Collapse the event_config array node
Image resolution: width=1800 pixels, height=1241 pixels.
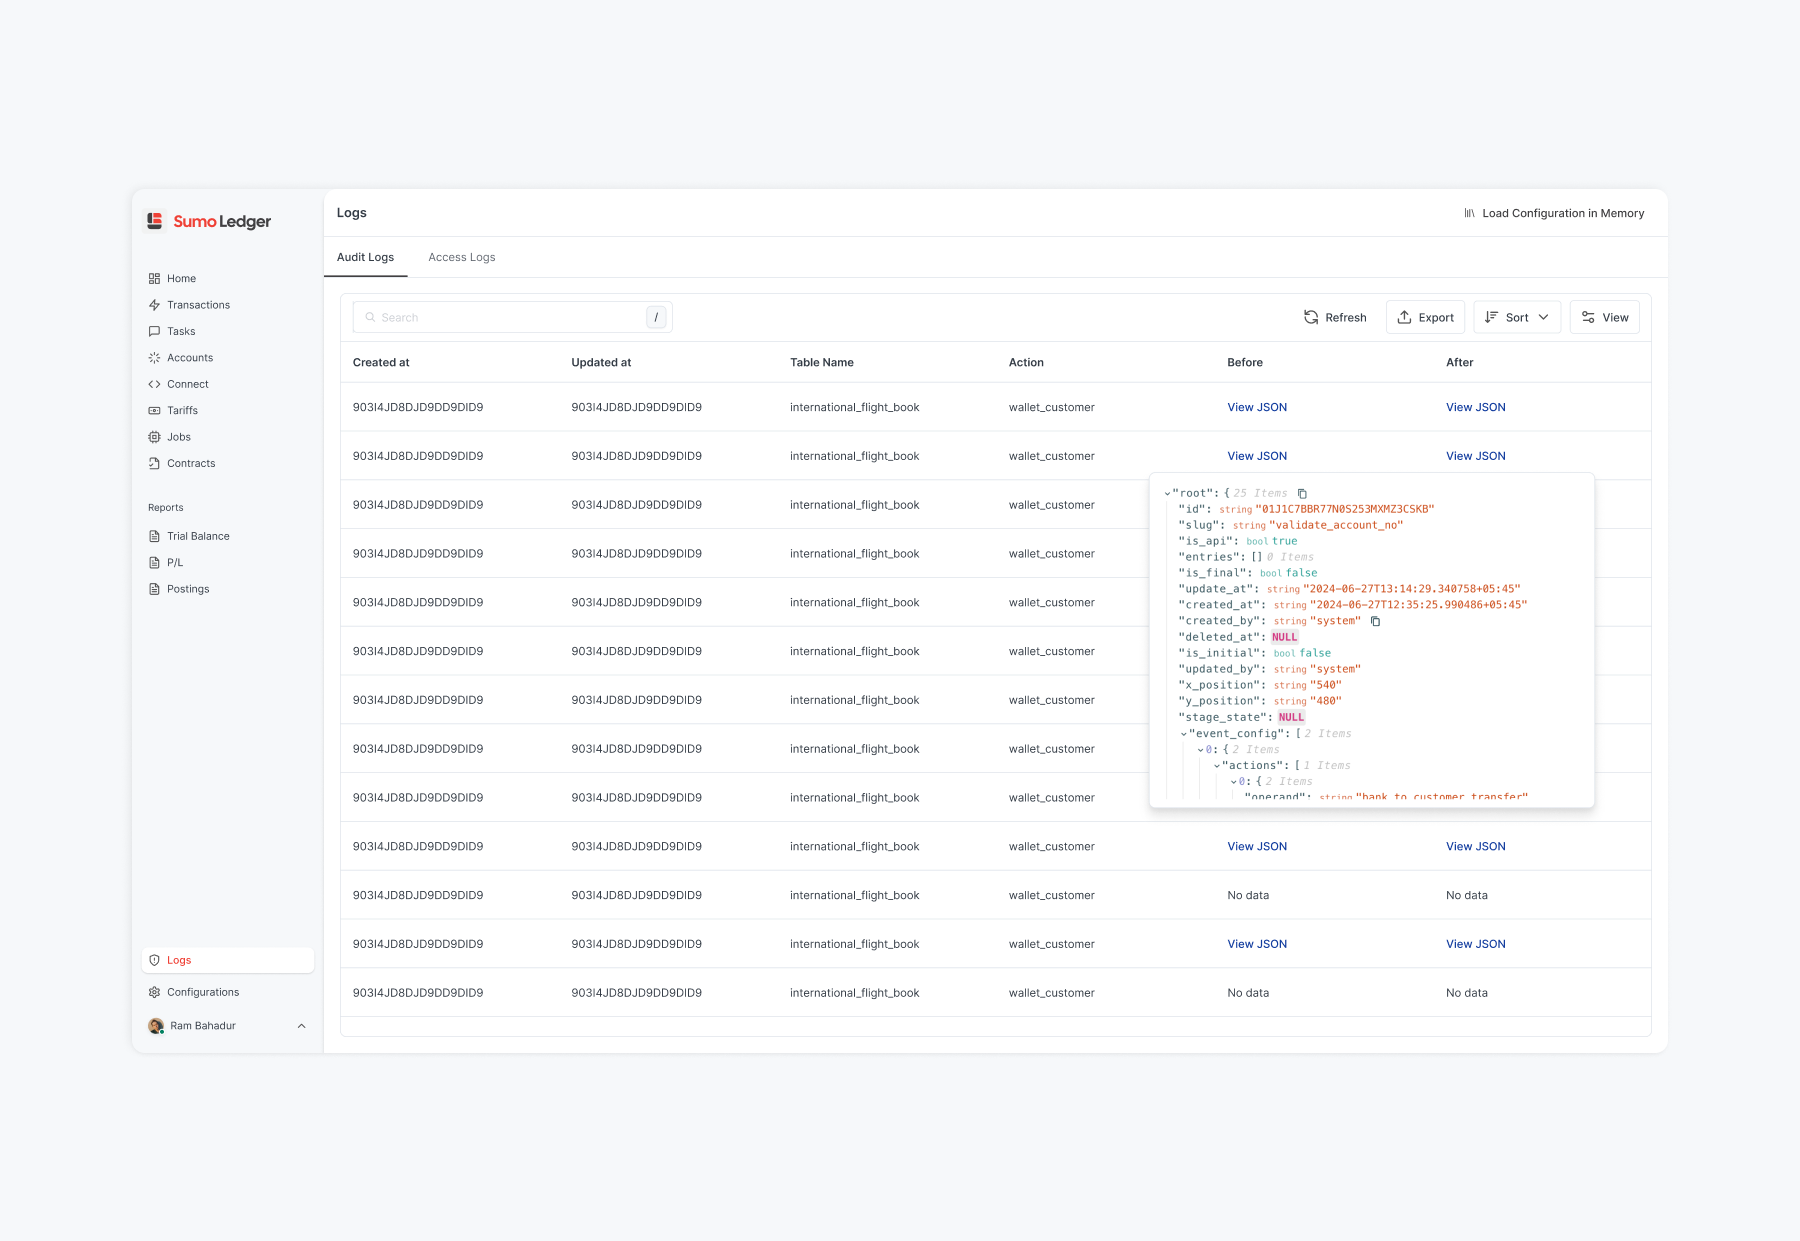[1184, 734]
